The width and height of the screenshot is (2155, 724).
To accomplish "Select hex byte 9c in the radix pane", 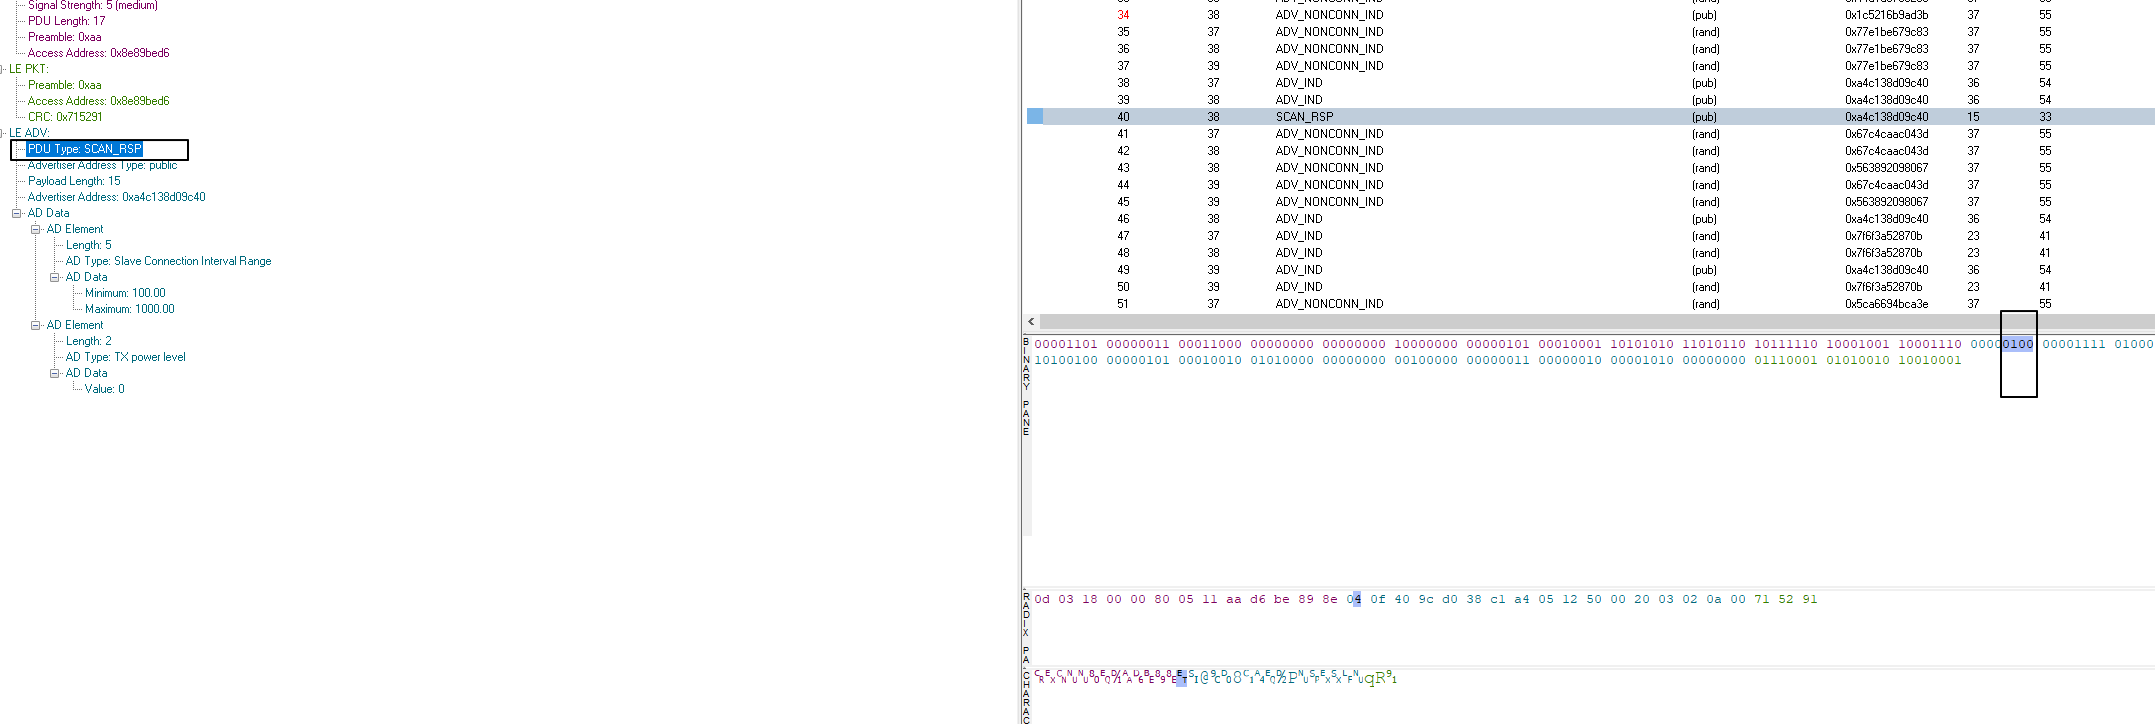I will click(1426, 599).
